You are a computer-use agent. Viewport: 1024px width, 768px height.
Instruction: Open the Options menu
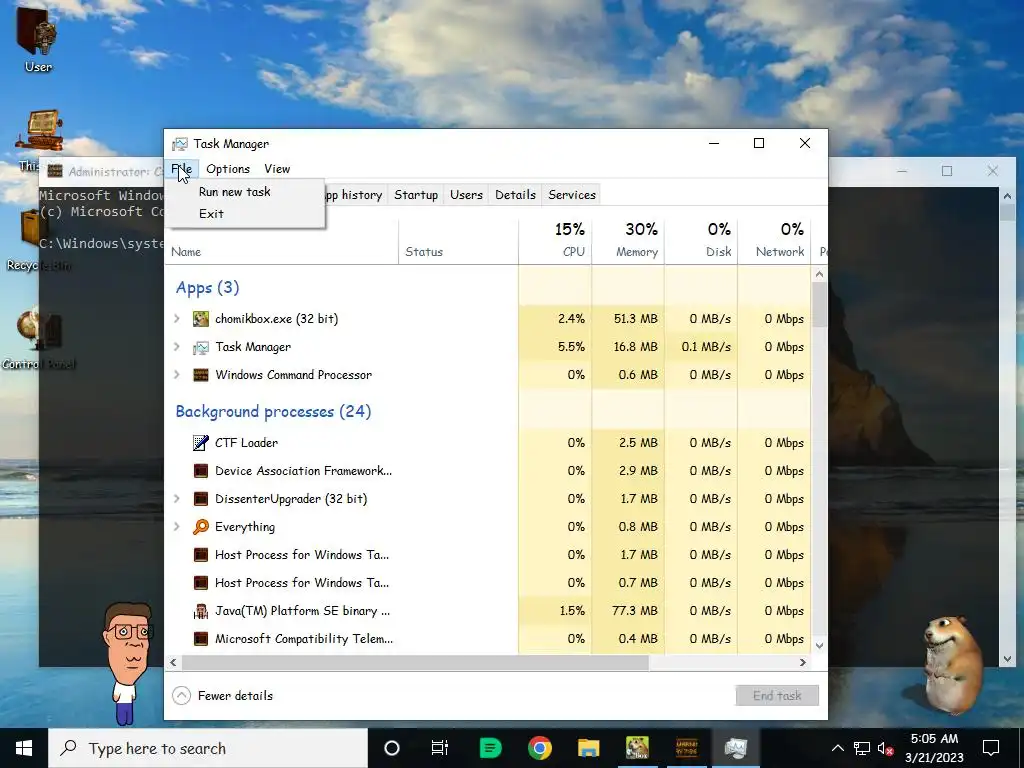228,168
